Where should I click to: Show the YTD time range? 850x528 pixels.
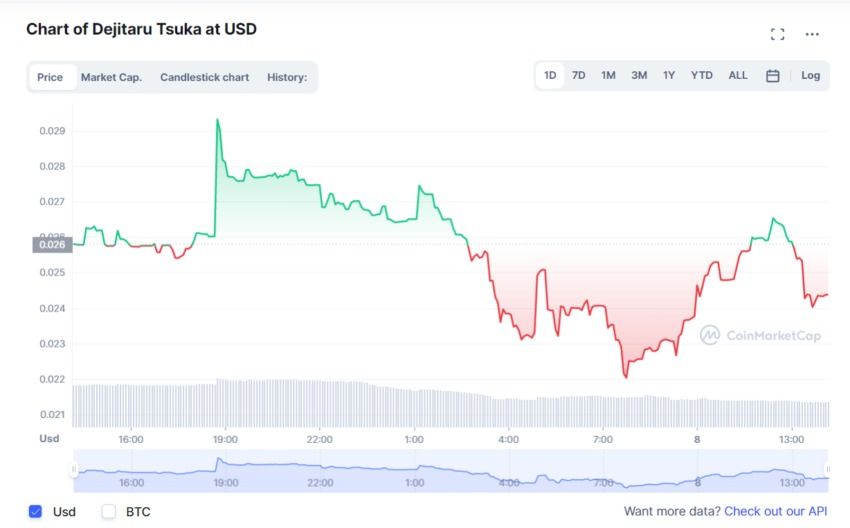coord(702,76)
